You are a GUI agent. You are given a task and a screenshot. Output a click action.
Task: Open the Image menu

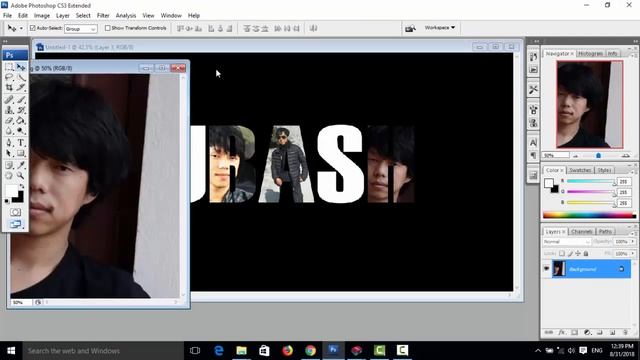point(42,16)
